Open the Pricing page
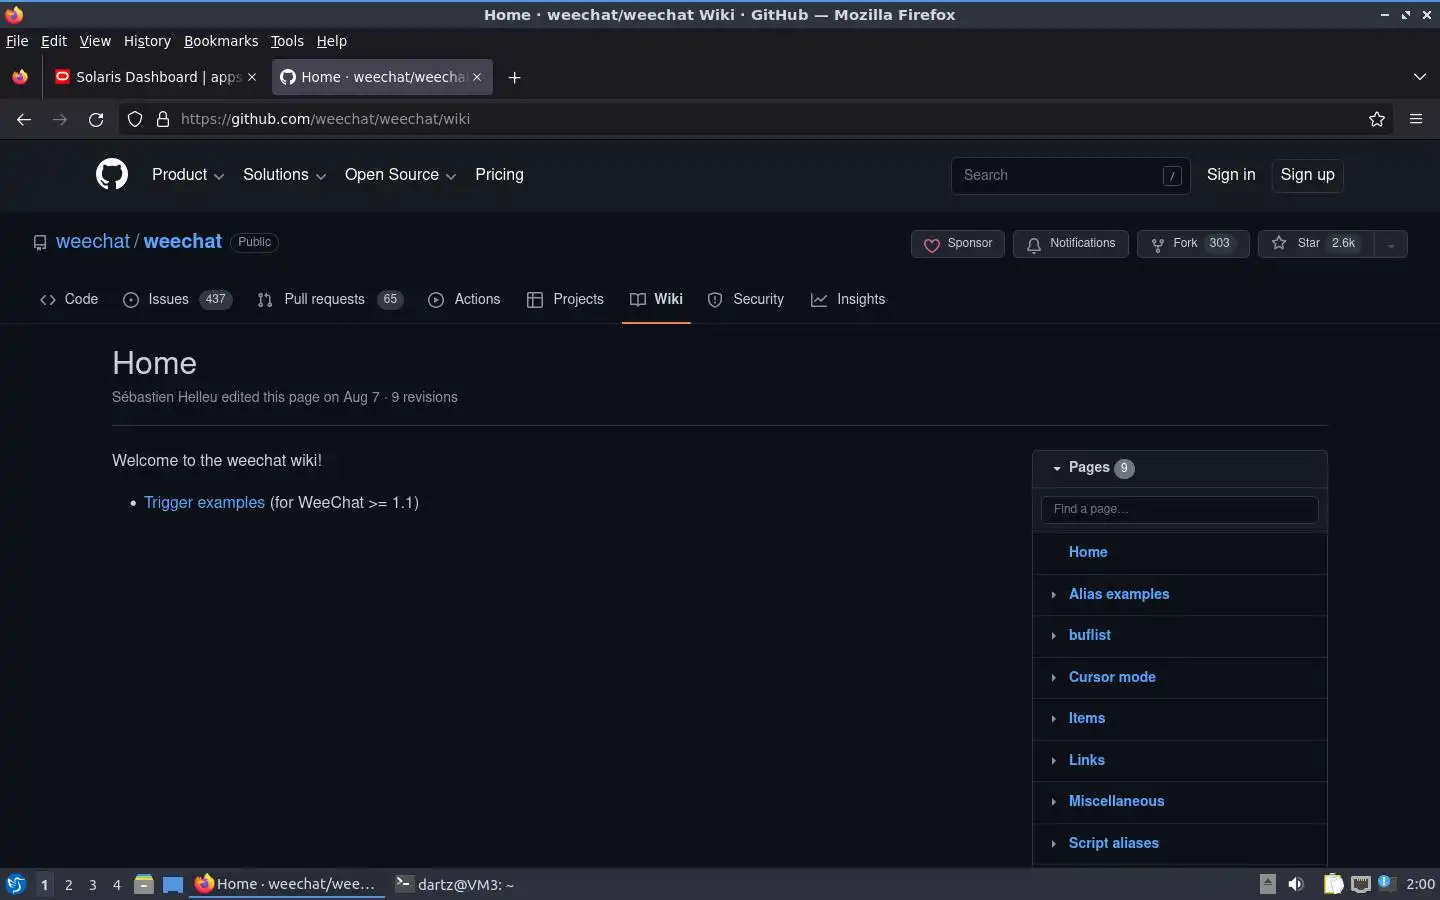Image resolution: width=1440 pixels, height=900 pixels. point(499,175)
